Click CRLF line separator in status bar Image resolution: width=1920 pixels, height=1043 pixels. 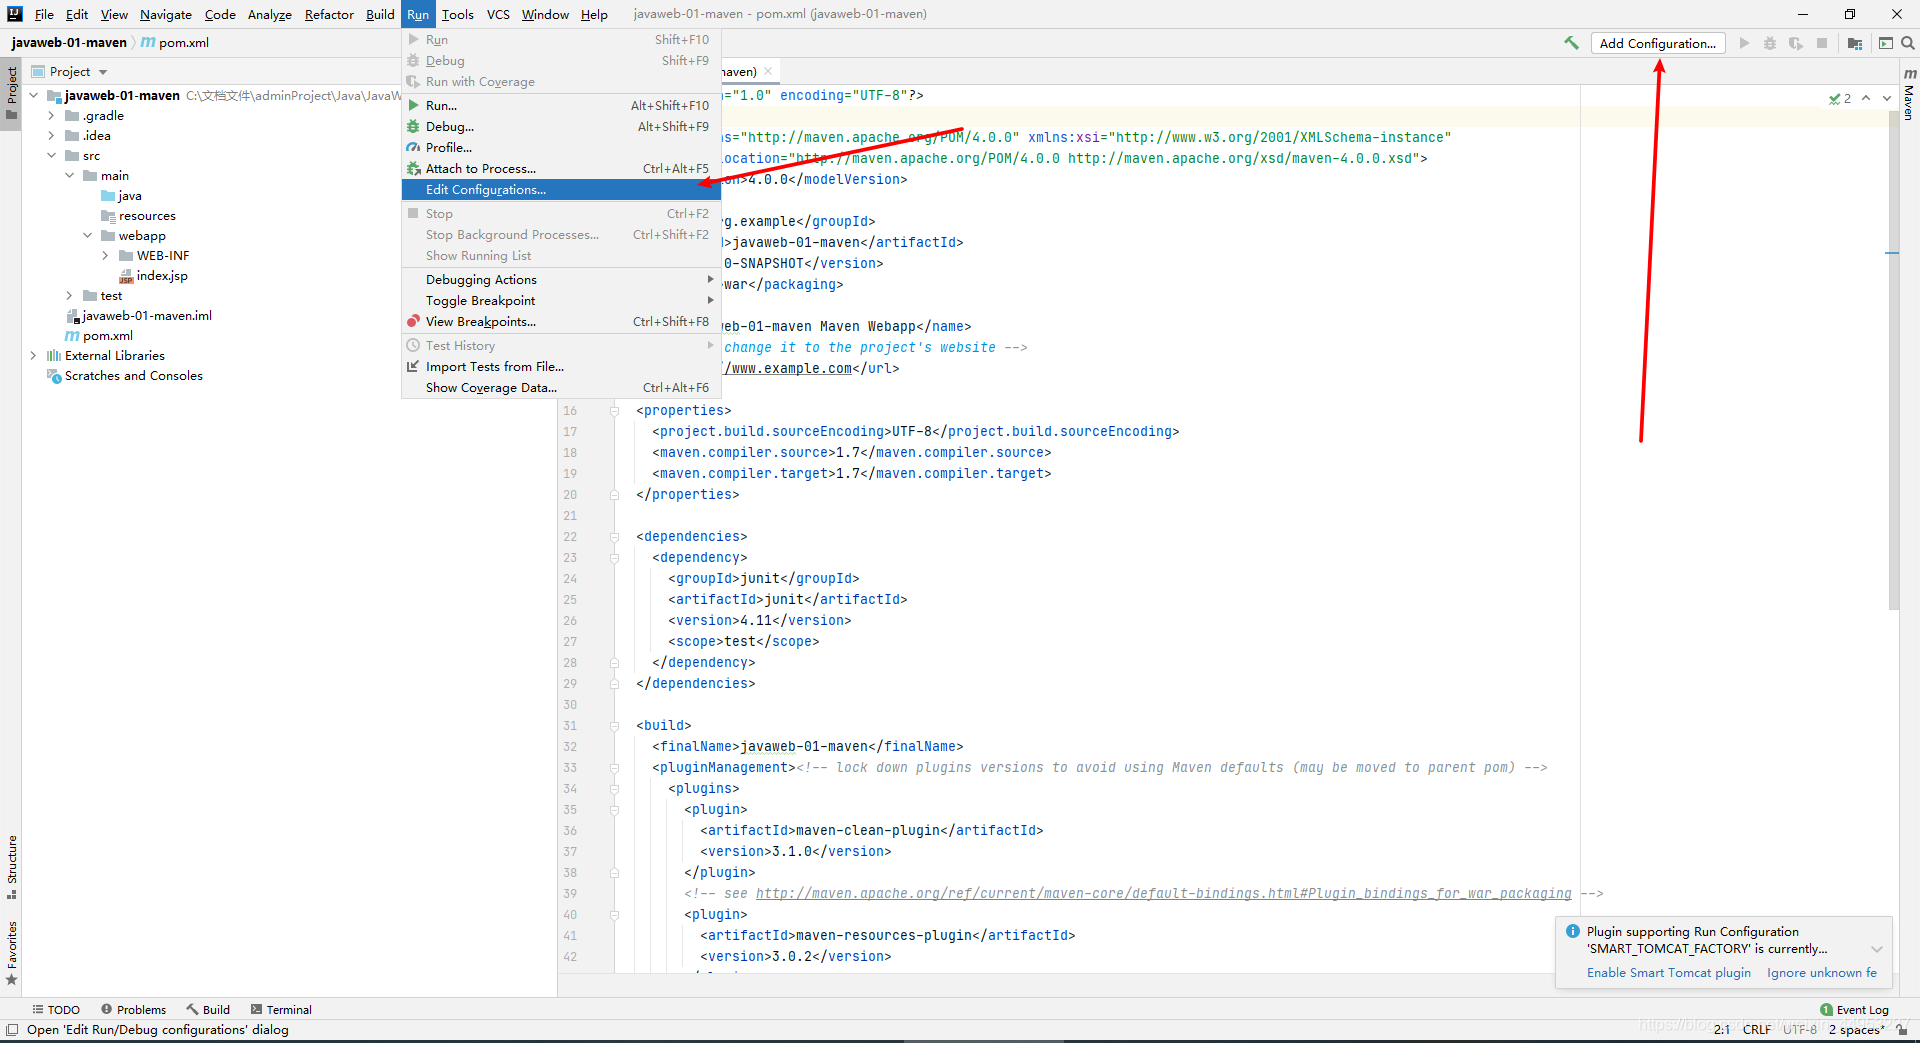pos(1757,1030)
